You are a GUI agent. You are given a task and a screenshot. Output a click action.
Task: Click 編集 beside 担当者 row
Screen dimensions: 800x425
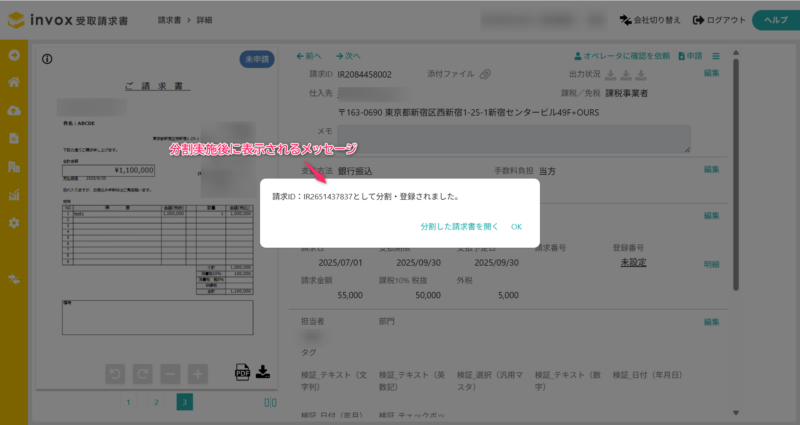click(x=711, y=322)
